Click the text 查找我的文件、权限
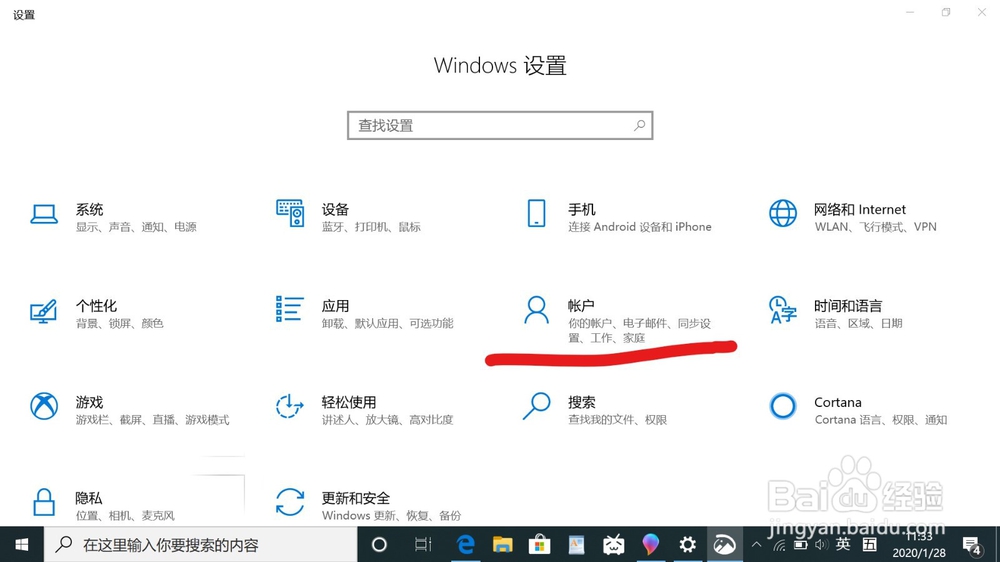1000x562 pixels. (617, 420)
